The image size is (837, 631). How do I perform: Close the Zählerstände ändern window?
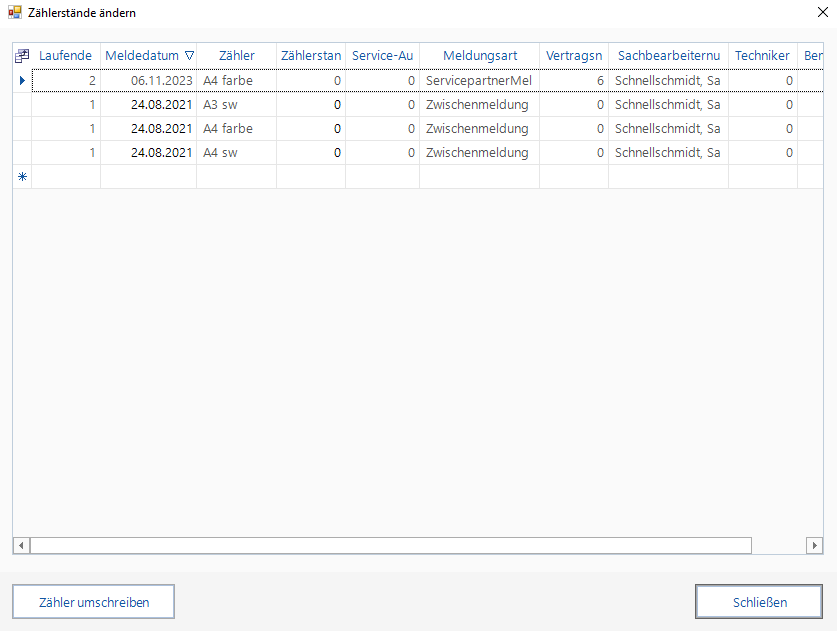click(x=822, y=13)
